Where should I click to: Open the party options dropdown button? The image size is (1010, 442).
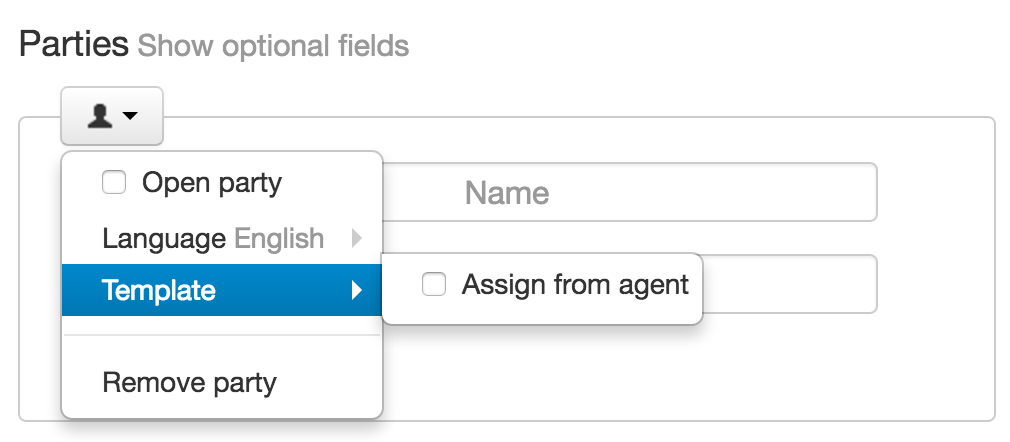[x=112, y=116]
